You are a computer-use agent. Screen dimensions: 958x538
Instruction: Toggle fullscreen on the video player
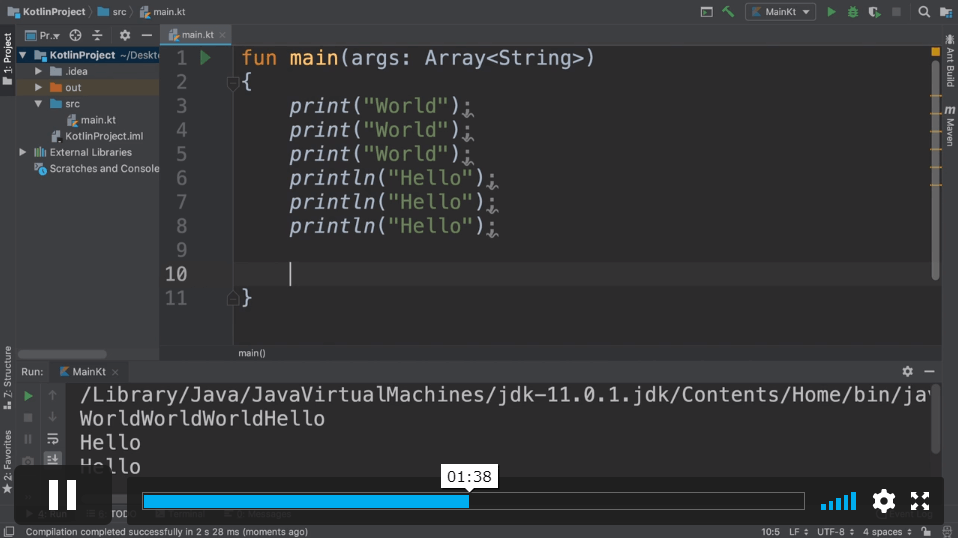920,501
